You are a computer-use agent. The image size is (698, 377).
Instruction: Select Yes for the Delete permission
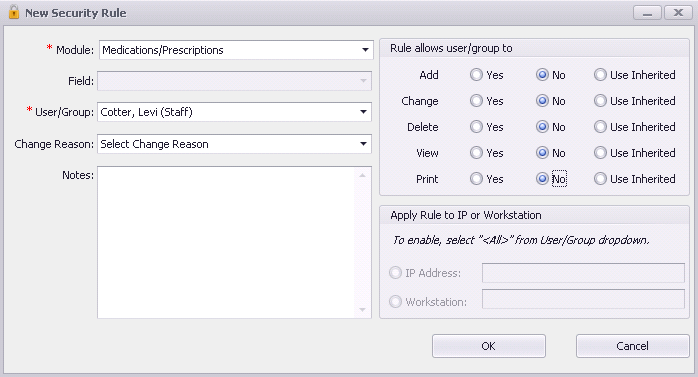[476, 127]
